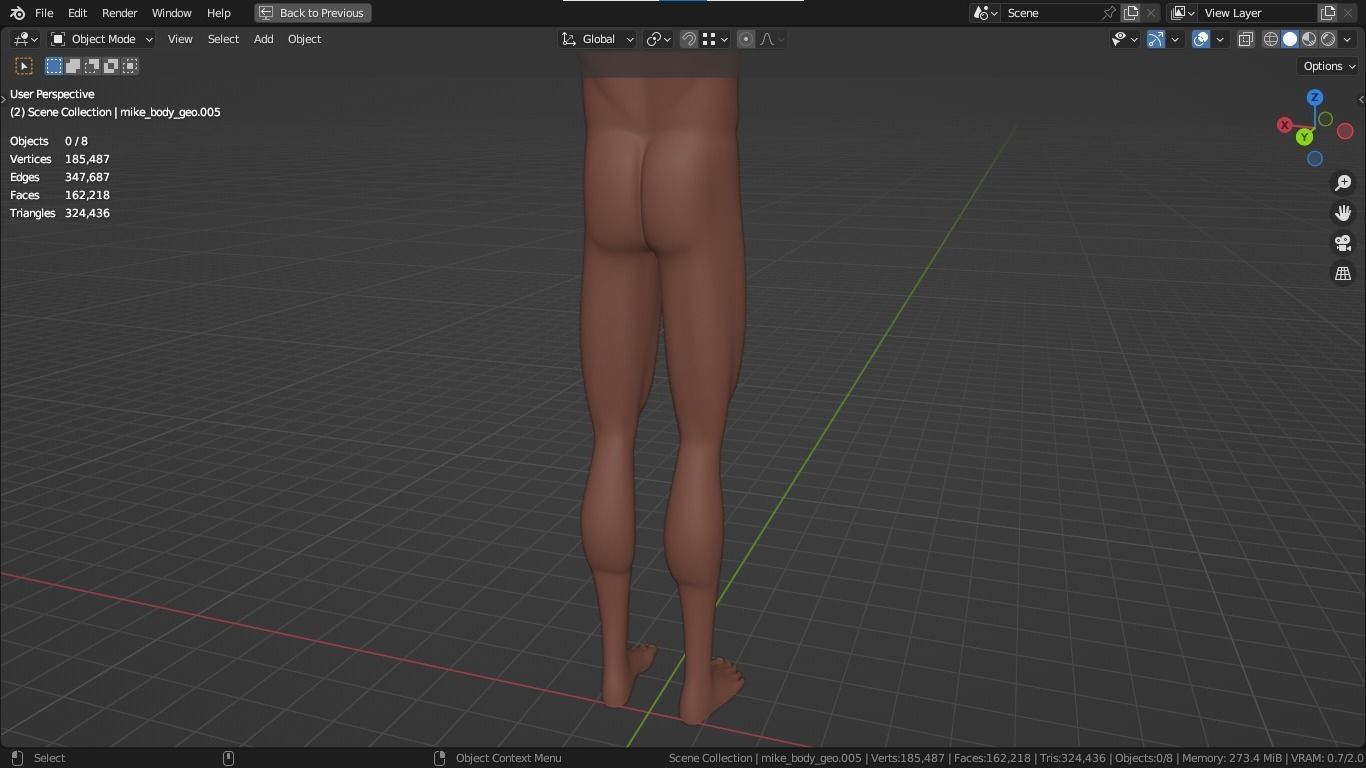Open the Edit menu
1366x768 pixels.
77,13
